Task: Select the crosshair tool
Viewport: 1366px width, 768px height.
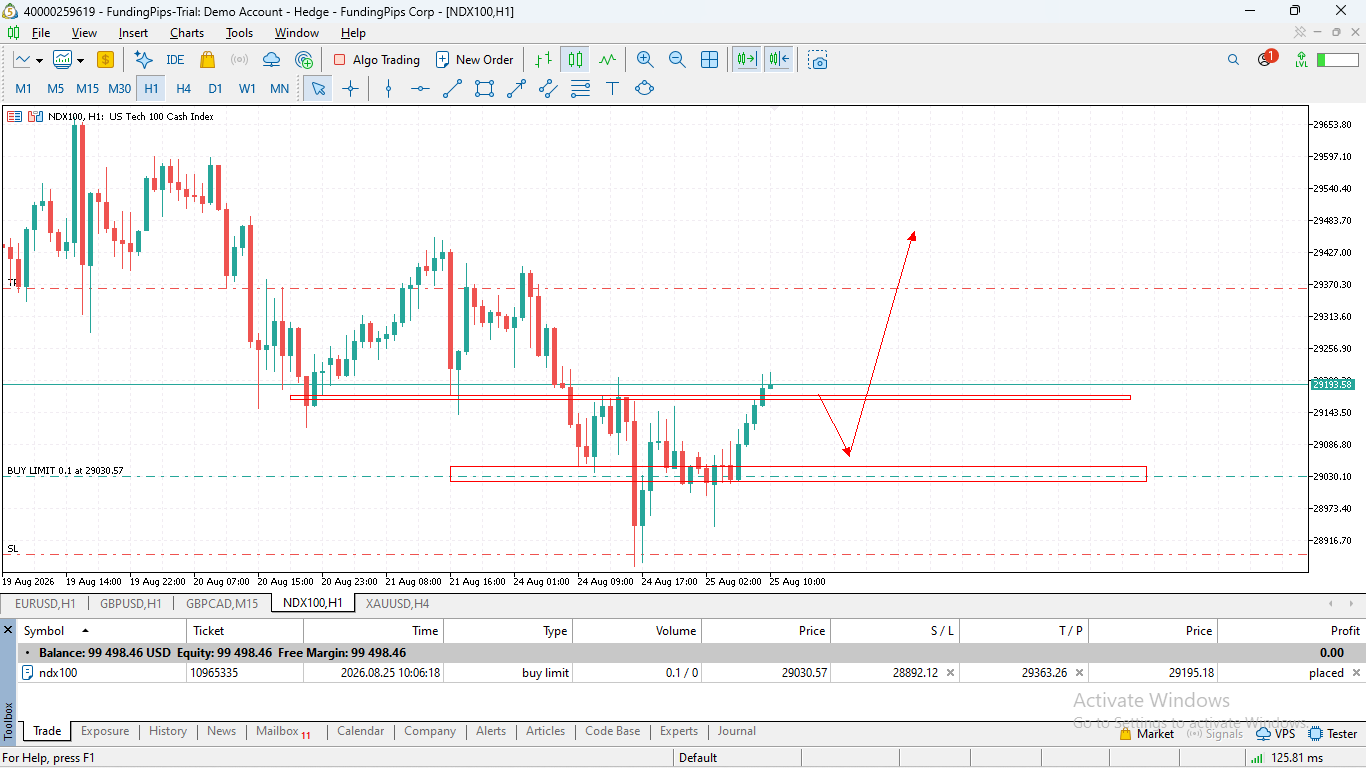Action: (350, 89)
